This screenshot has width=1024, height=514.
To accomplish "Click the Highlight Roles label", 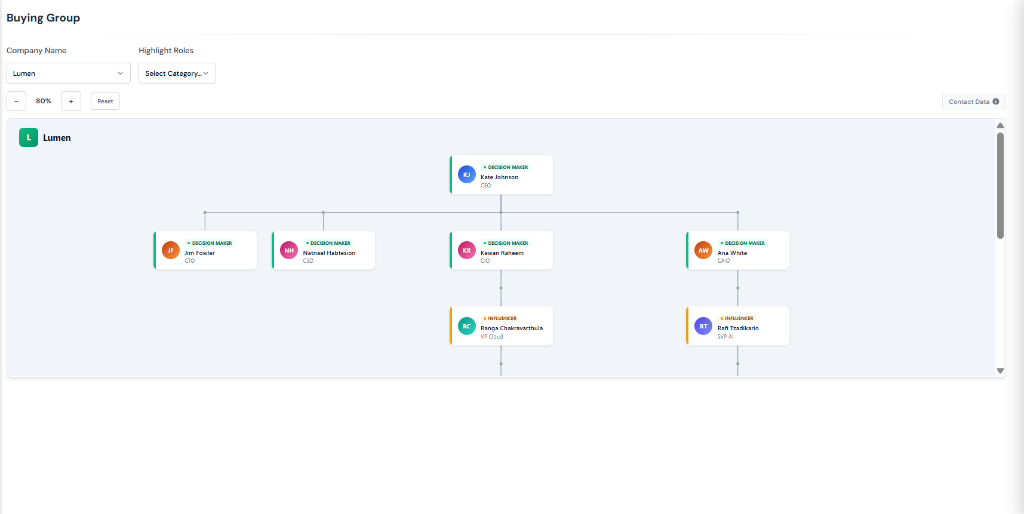I will point(166,50).
